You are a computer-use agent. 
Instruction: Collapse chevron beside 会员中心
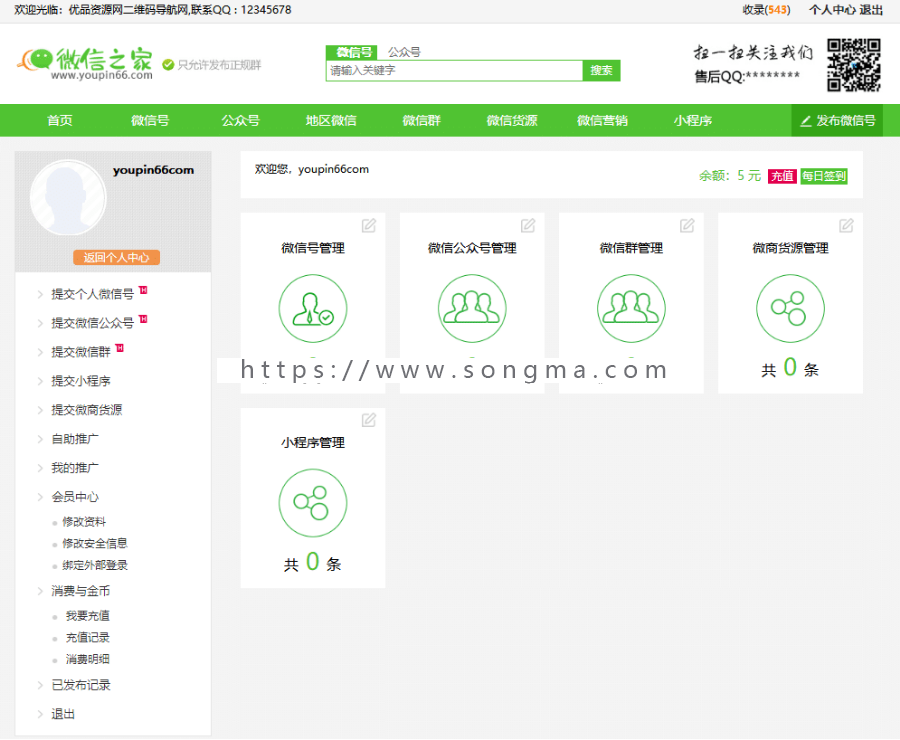click(40, 497)
